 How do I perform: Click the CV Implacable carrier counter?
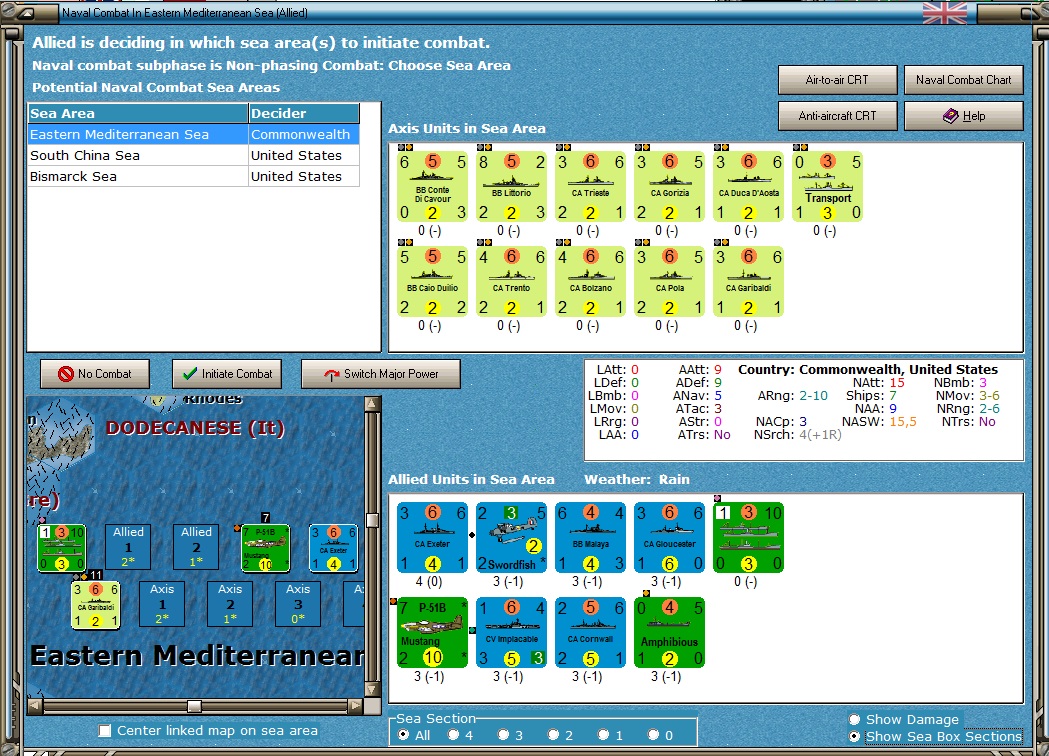tap(511, 633)
